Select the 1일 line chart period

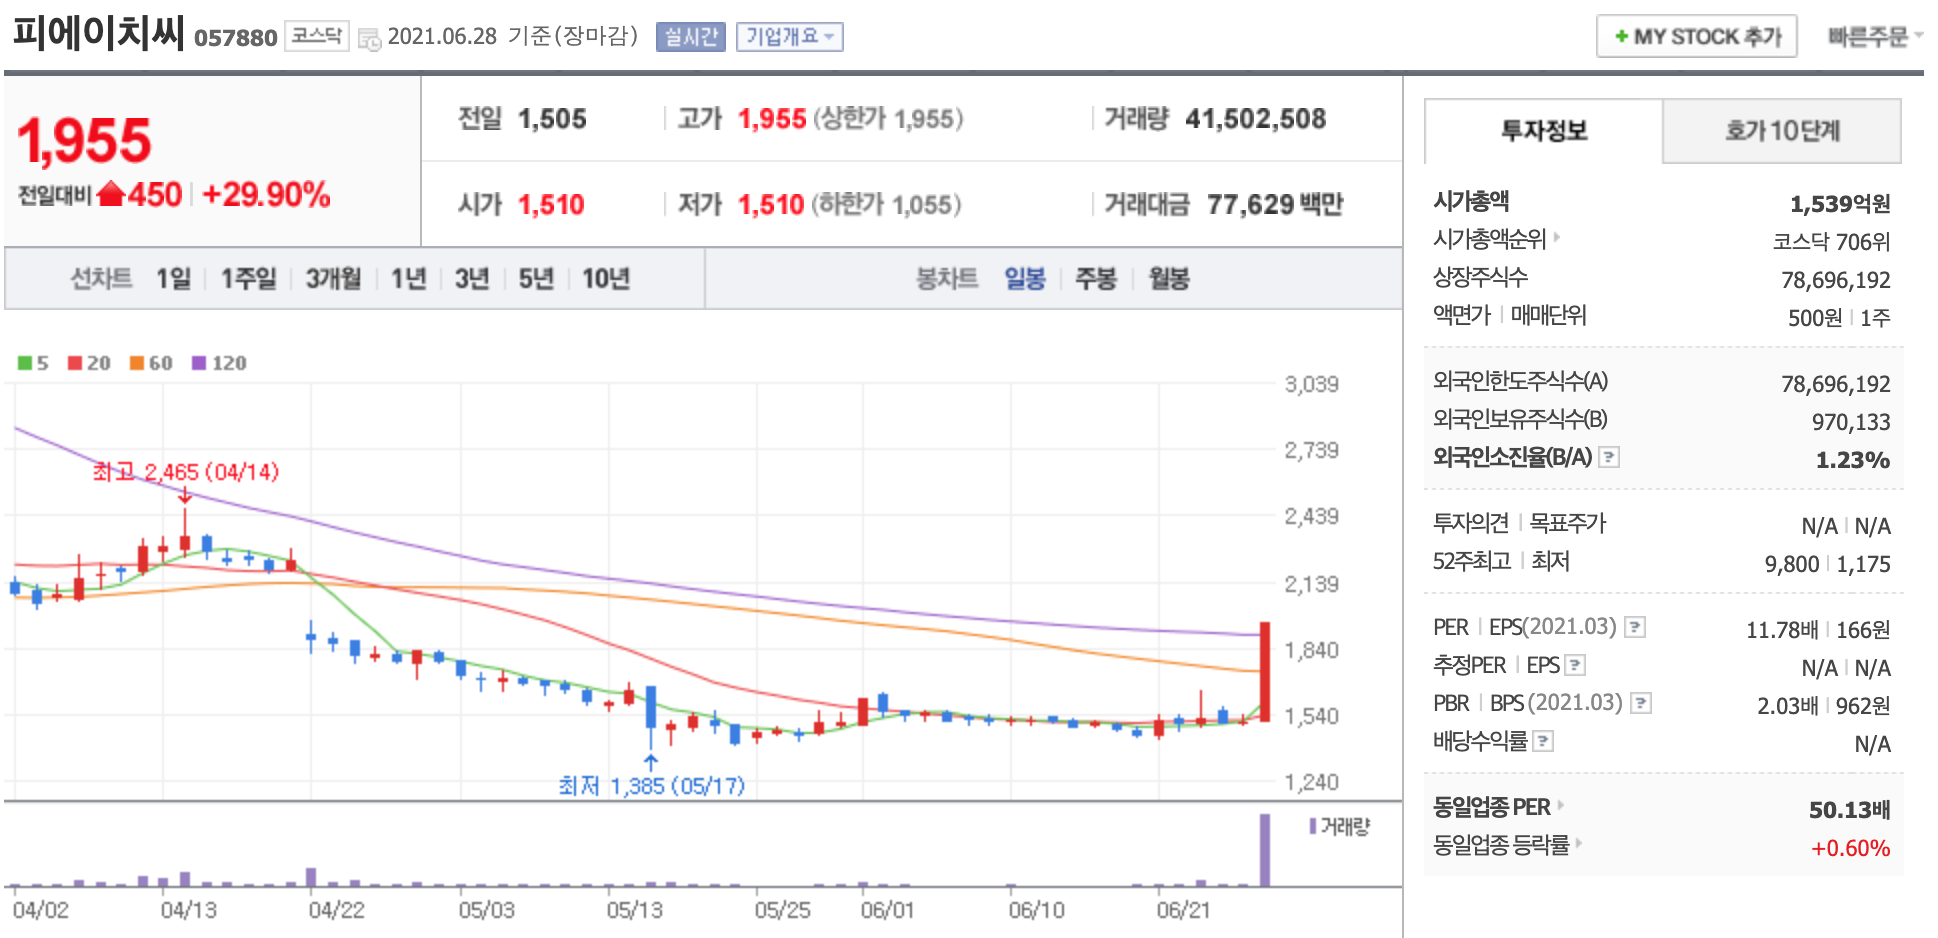click(173, 278)
